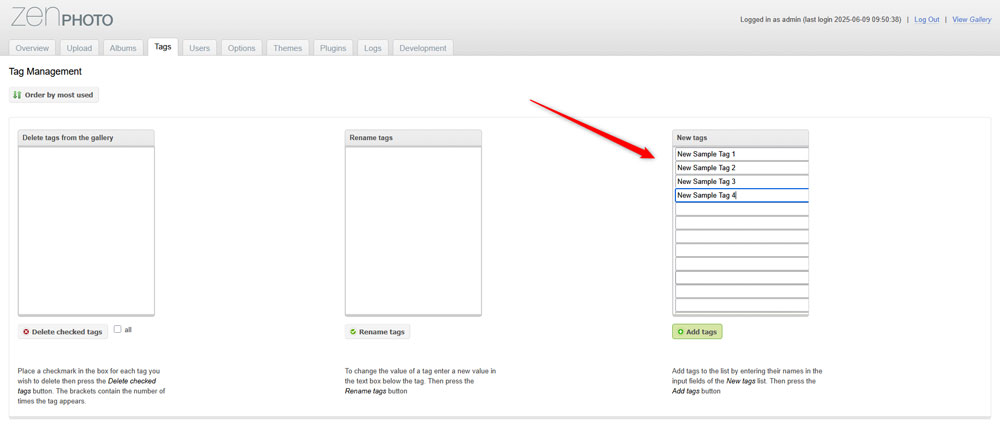The width and height of the screenshot is (1000, 428).
Task: Click the Log Out link
Action: point(927,20)
